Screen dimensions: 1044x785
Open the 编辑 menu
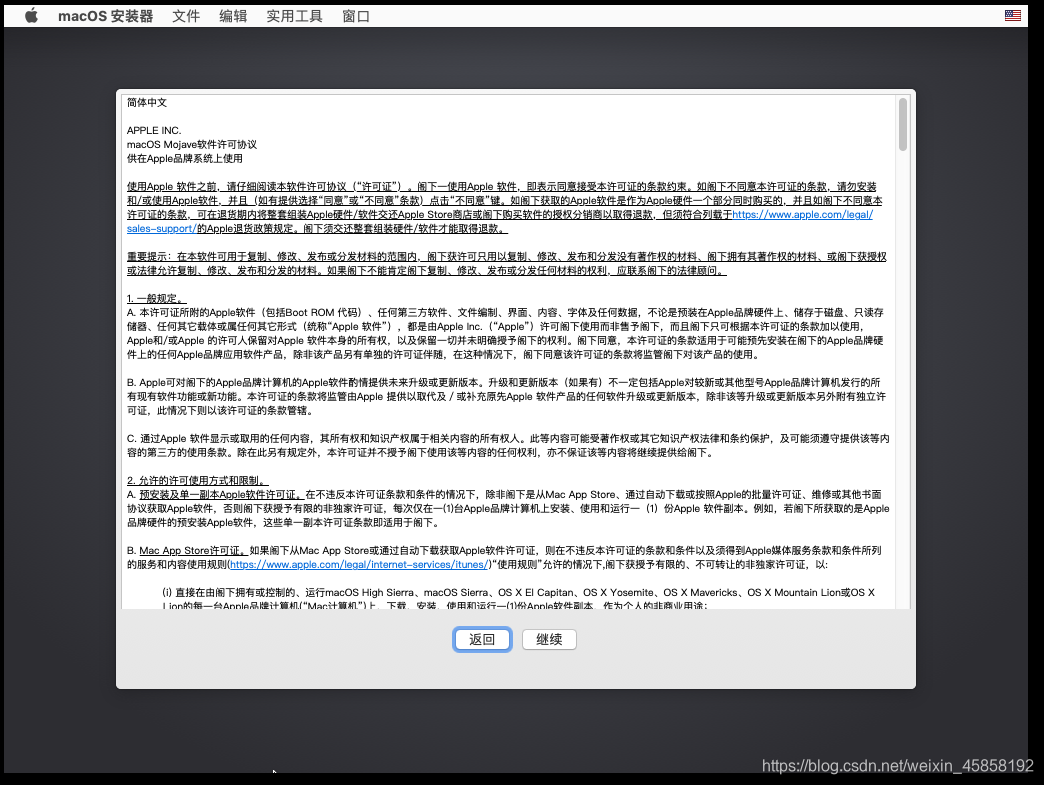233,16
